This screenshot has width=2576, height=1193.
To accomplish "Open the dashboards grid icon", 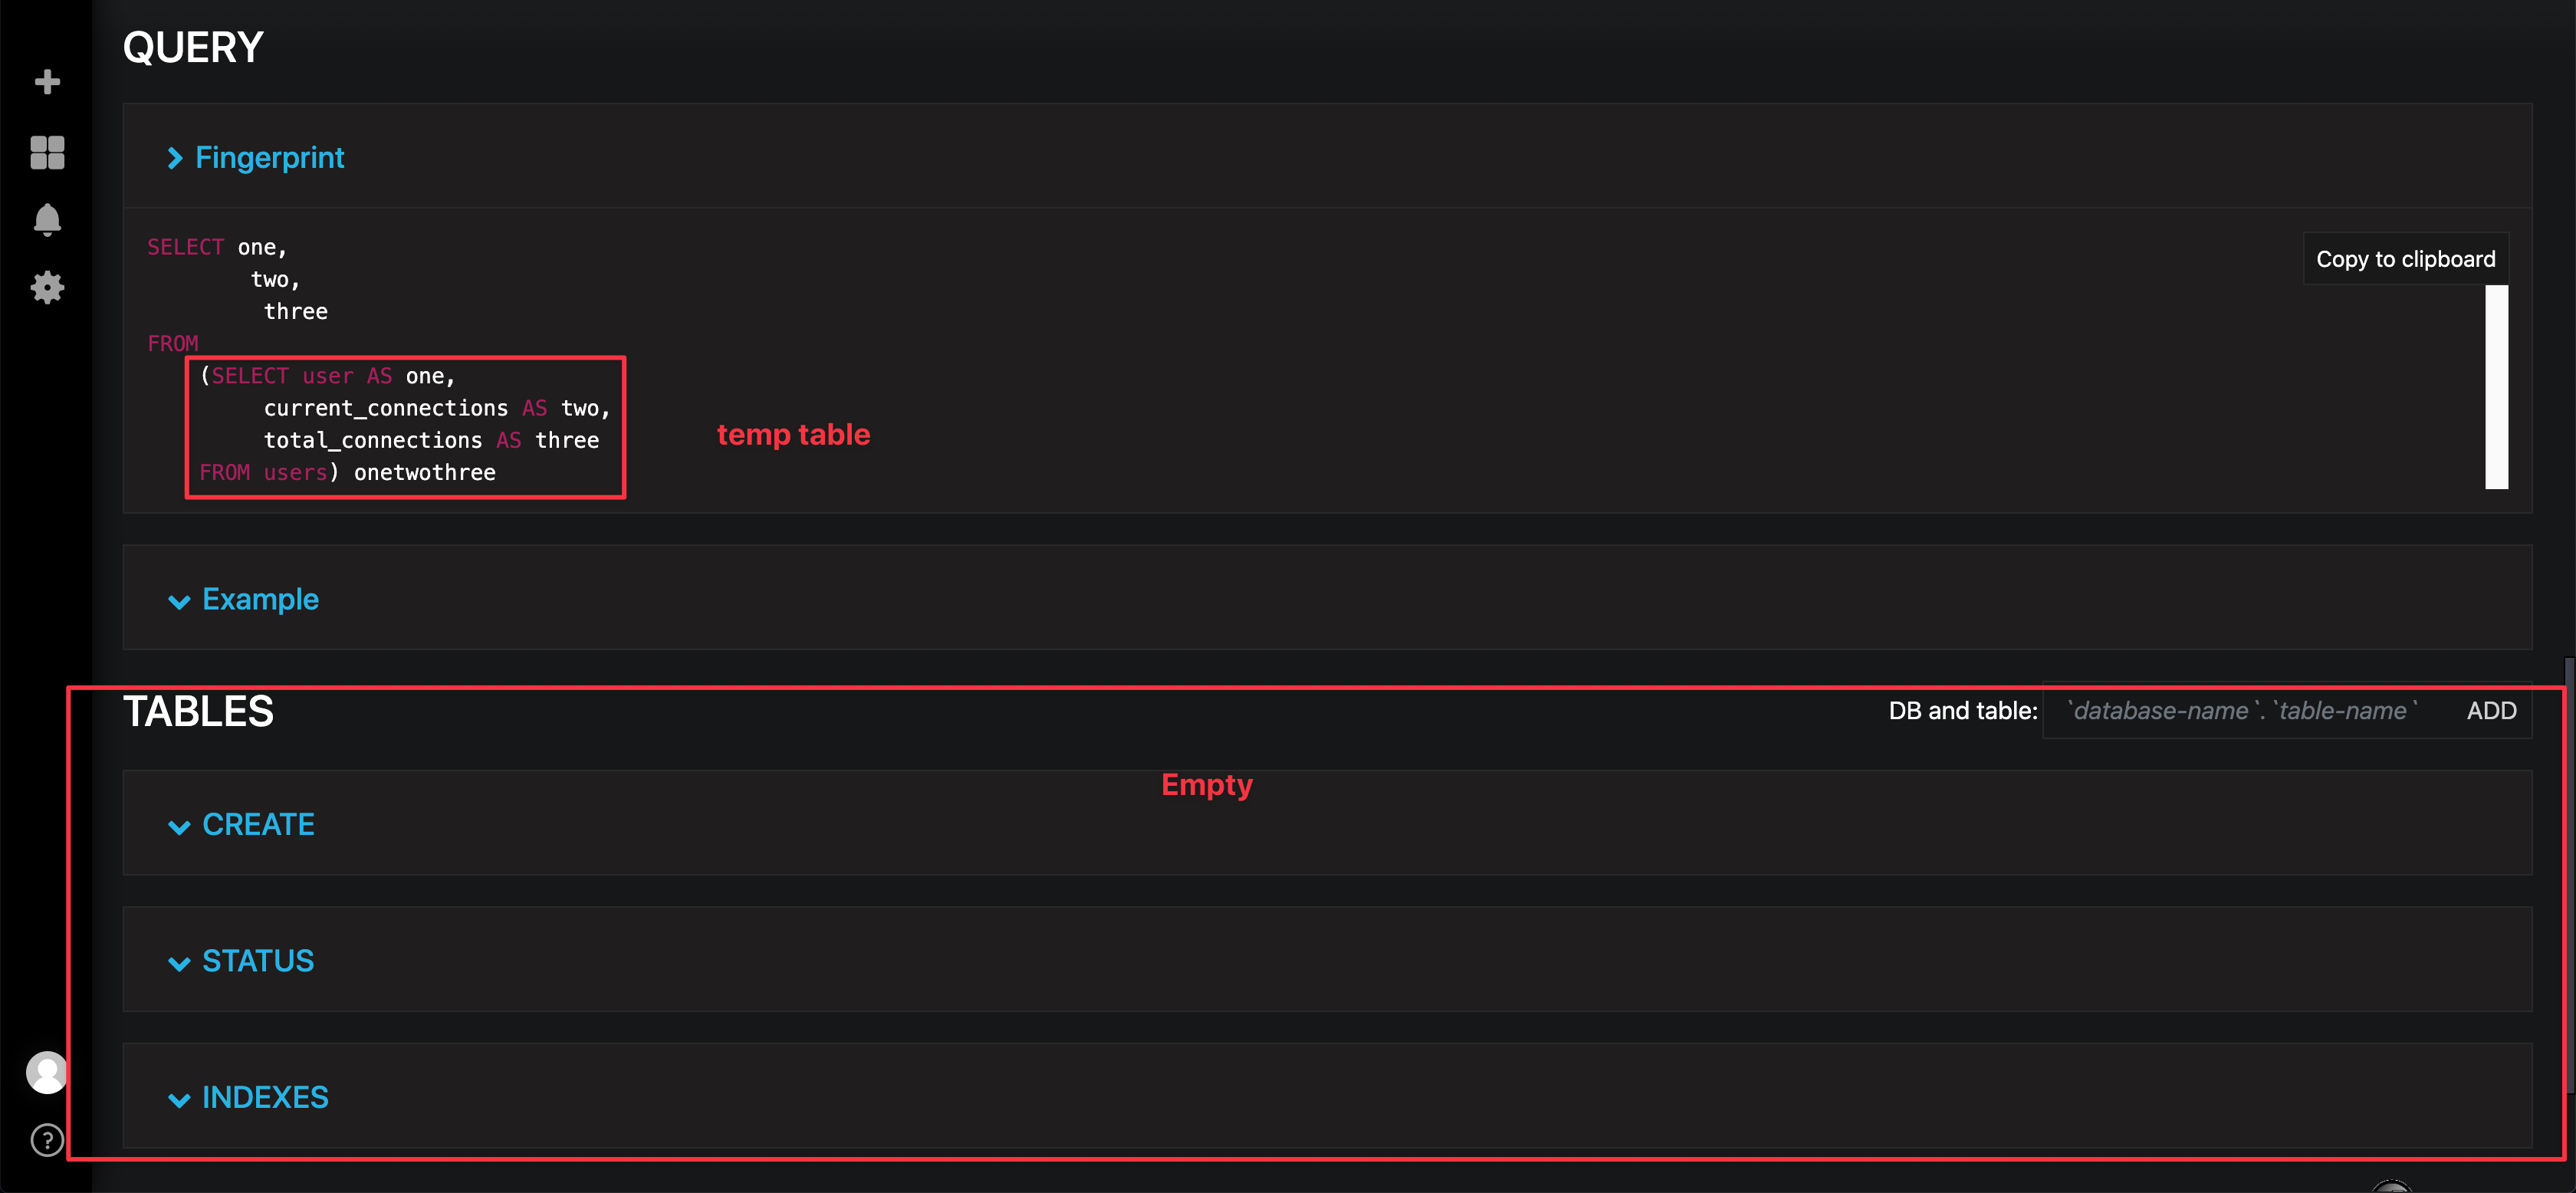I will click(x=47, y=152).
